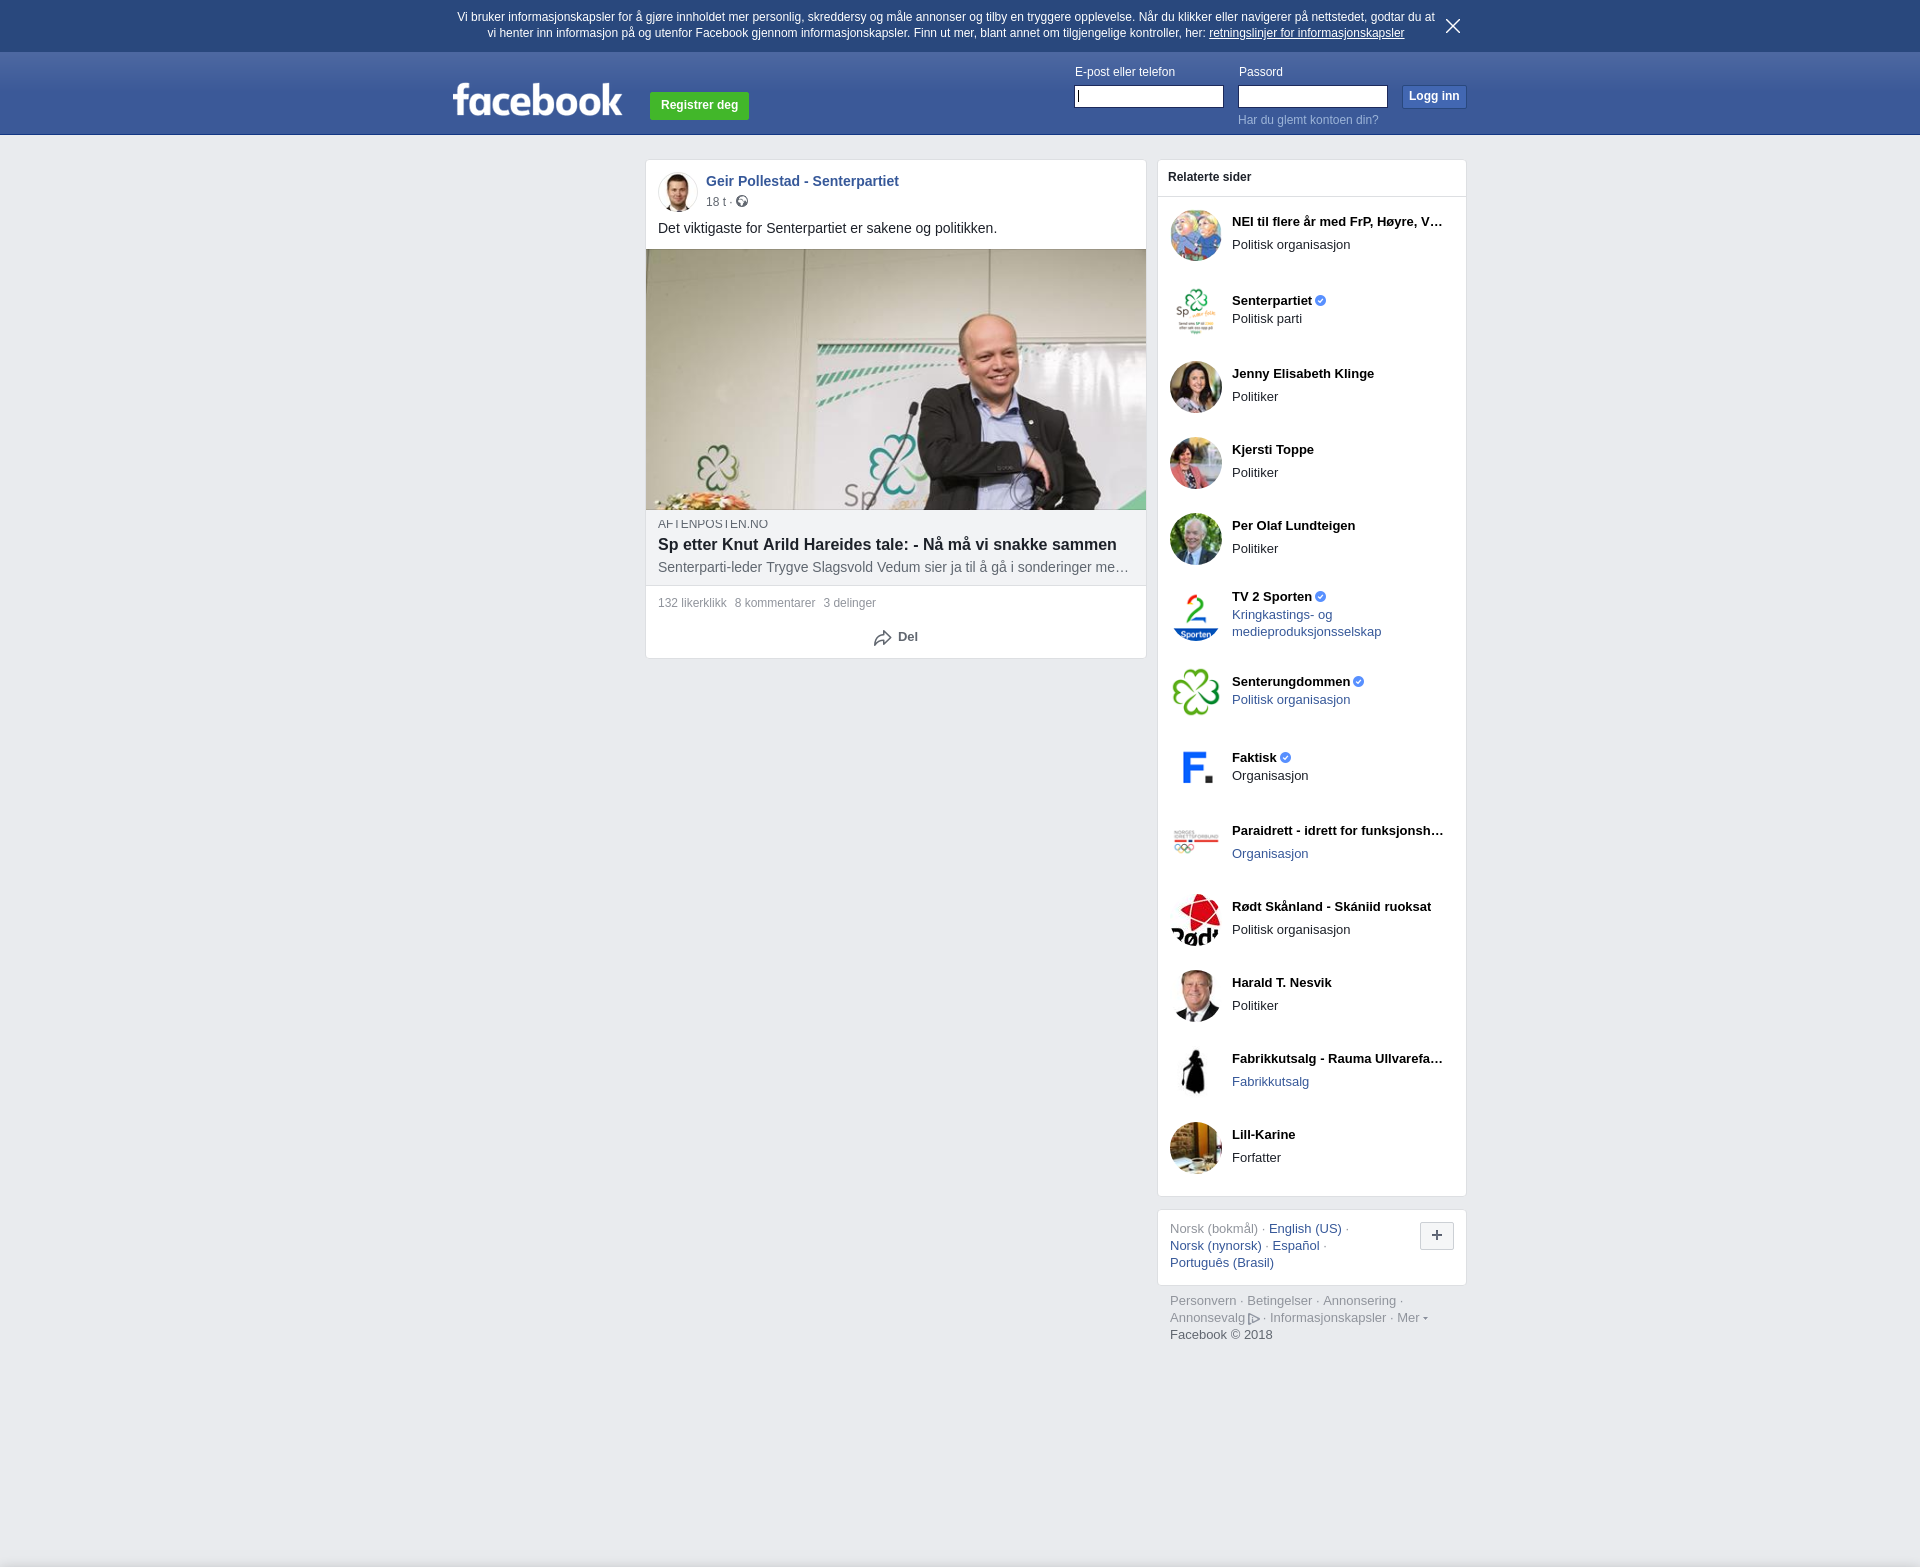Click the facebook logo

[x=537, y=100]
